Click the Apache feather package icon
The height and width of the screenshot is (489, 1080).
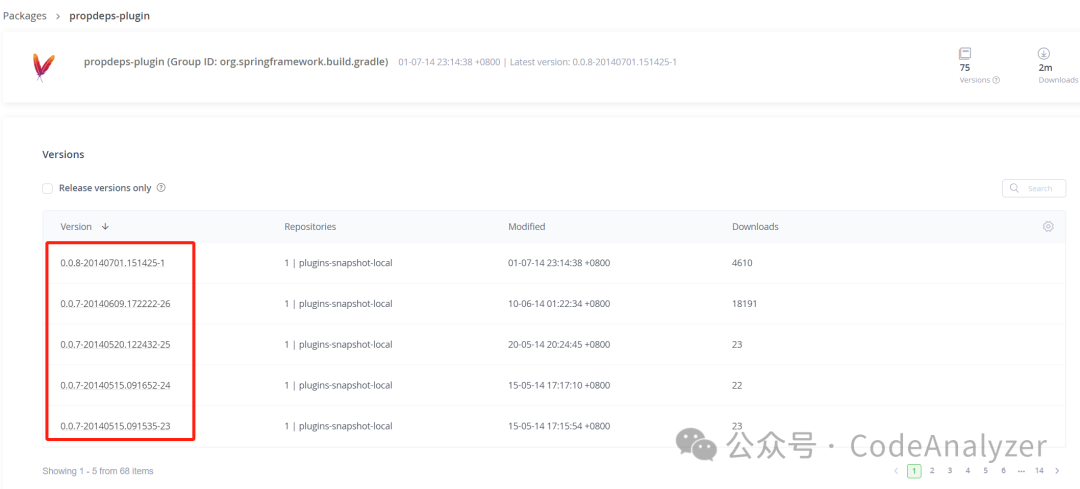(43, 67)
